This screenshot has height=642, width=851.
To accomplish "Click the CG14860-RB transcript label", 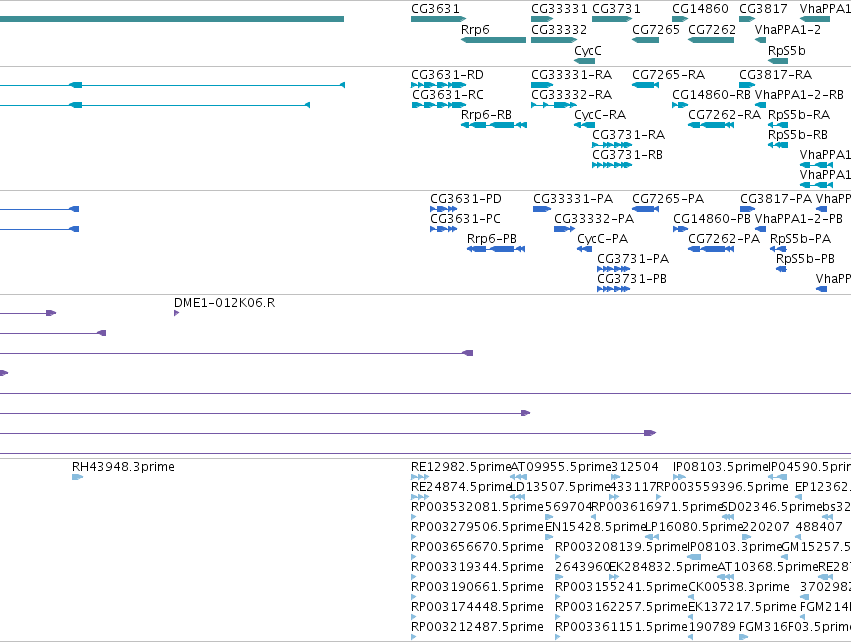I will [712, 94].
